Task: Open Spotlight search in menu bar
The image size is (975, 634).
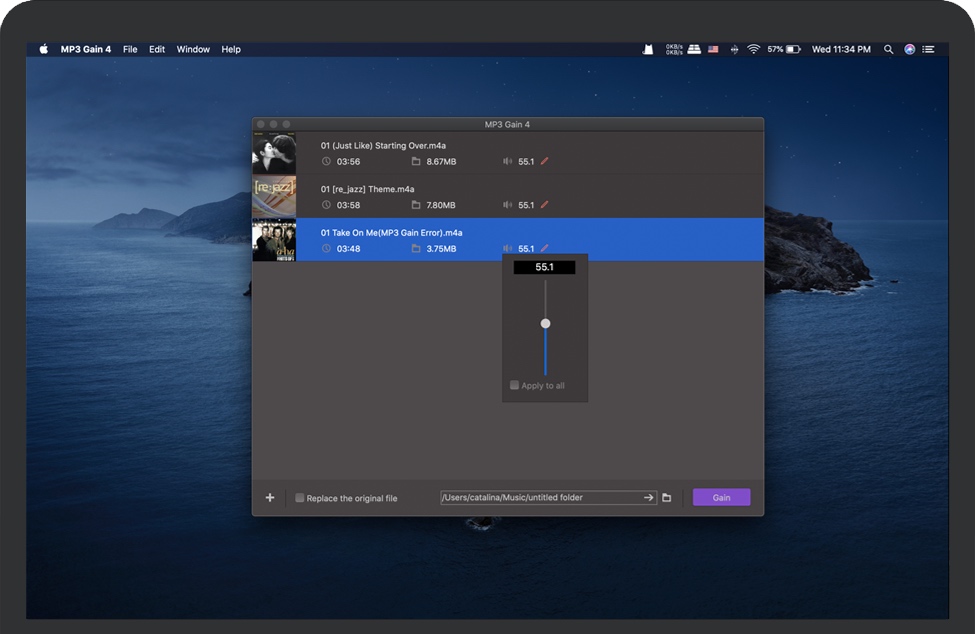Action: pyautogui.click(x=888, y=49)
